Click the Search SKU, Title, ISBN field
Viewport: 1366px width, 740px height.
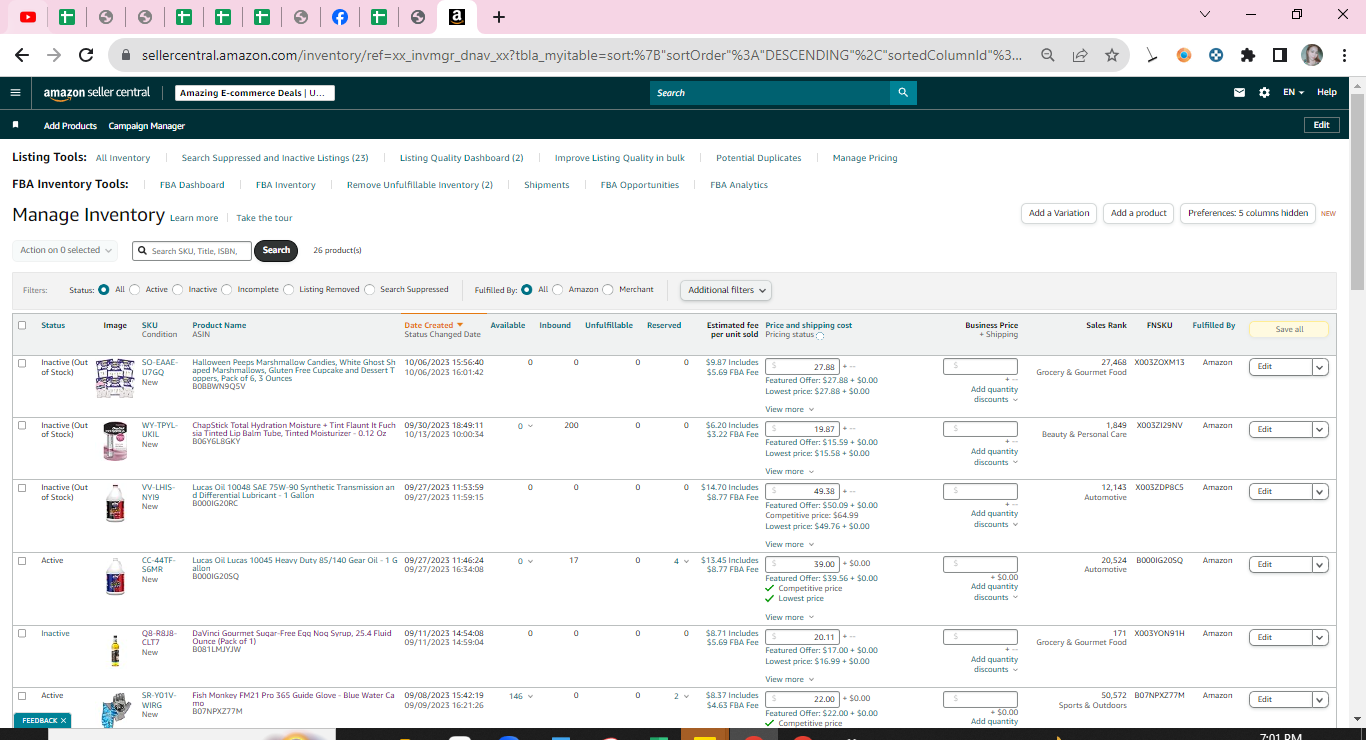click(192, 251)
